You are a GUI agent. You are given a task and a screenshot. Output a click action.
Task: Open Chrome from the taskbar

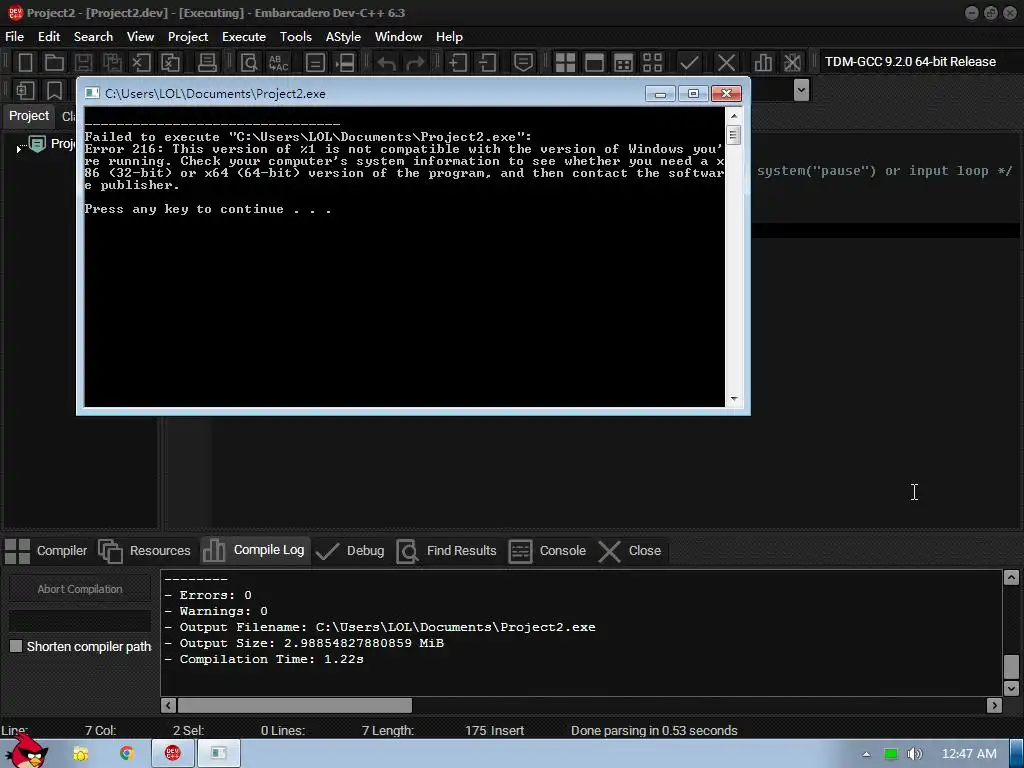127,754
